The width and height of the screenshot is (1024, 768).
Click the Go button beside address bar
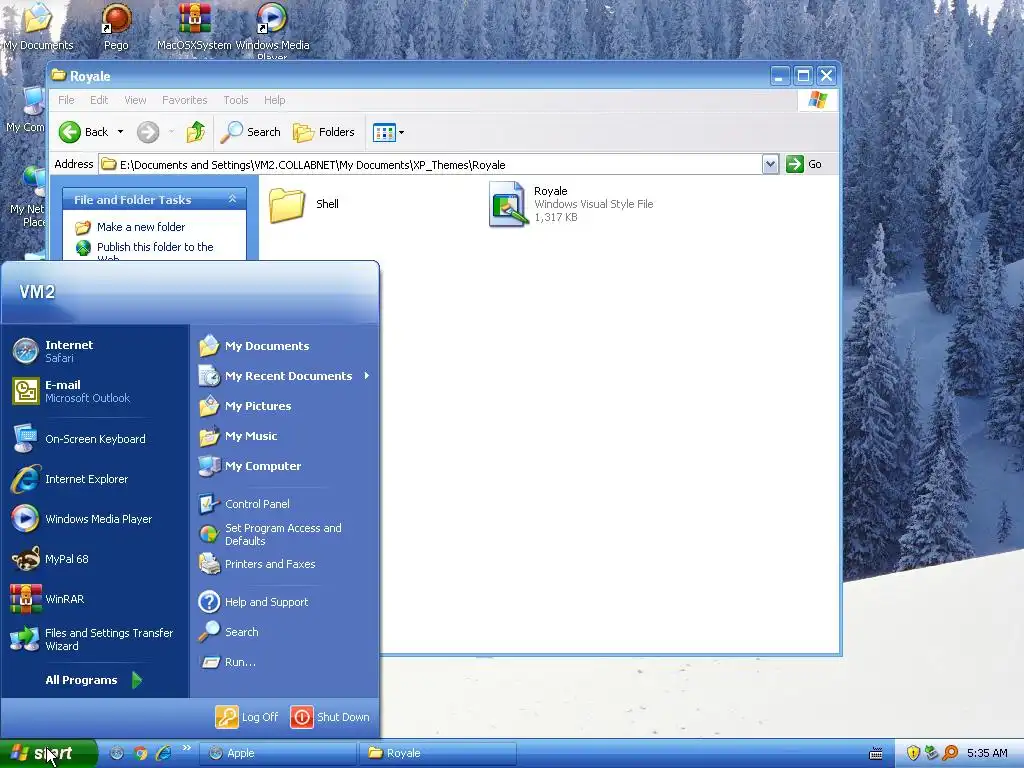[x=805, y=164]
